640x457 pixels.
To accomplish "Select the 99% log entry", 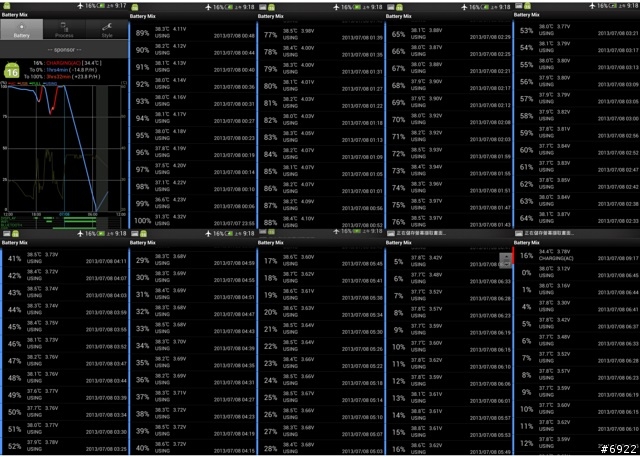I will point(193,204).
